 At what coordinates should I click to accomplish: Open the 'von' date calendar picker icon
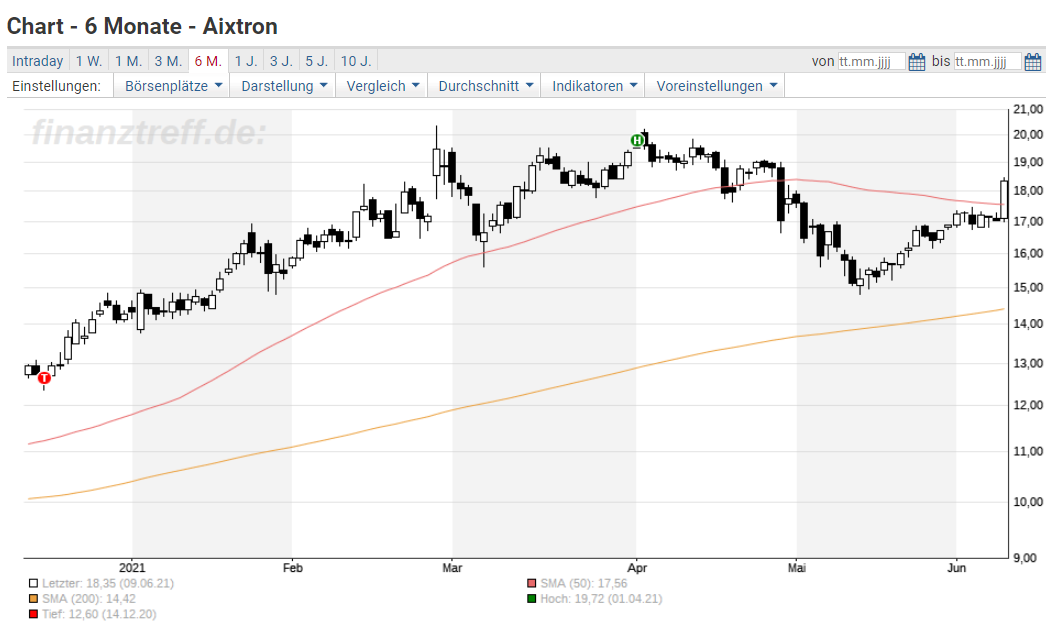[917, 62]
